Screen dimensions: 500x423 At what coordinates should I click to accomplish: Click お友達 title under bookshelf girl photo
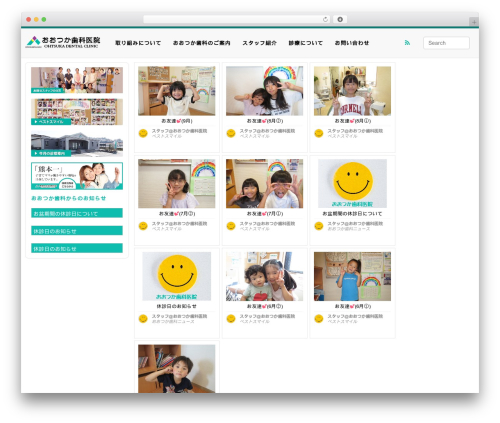[x=177, y=121]
